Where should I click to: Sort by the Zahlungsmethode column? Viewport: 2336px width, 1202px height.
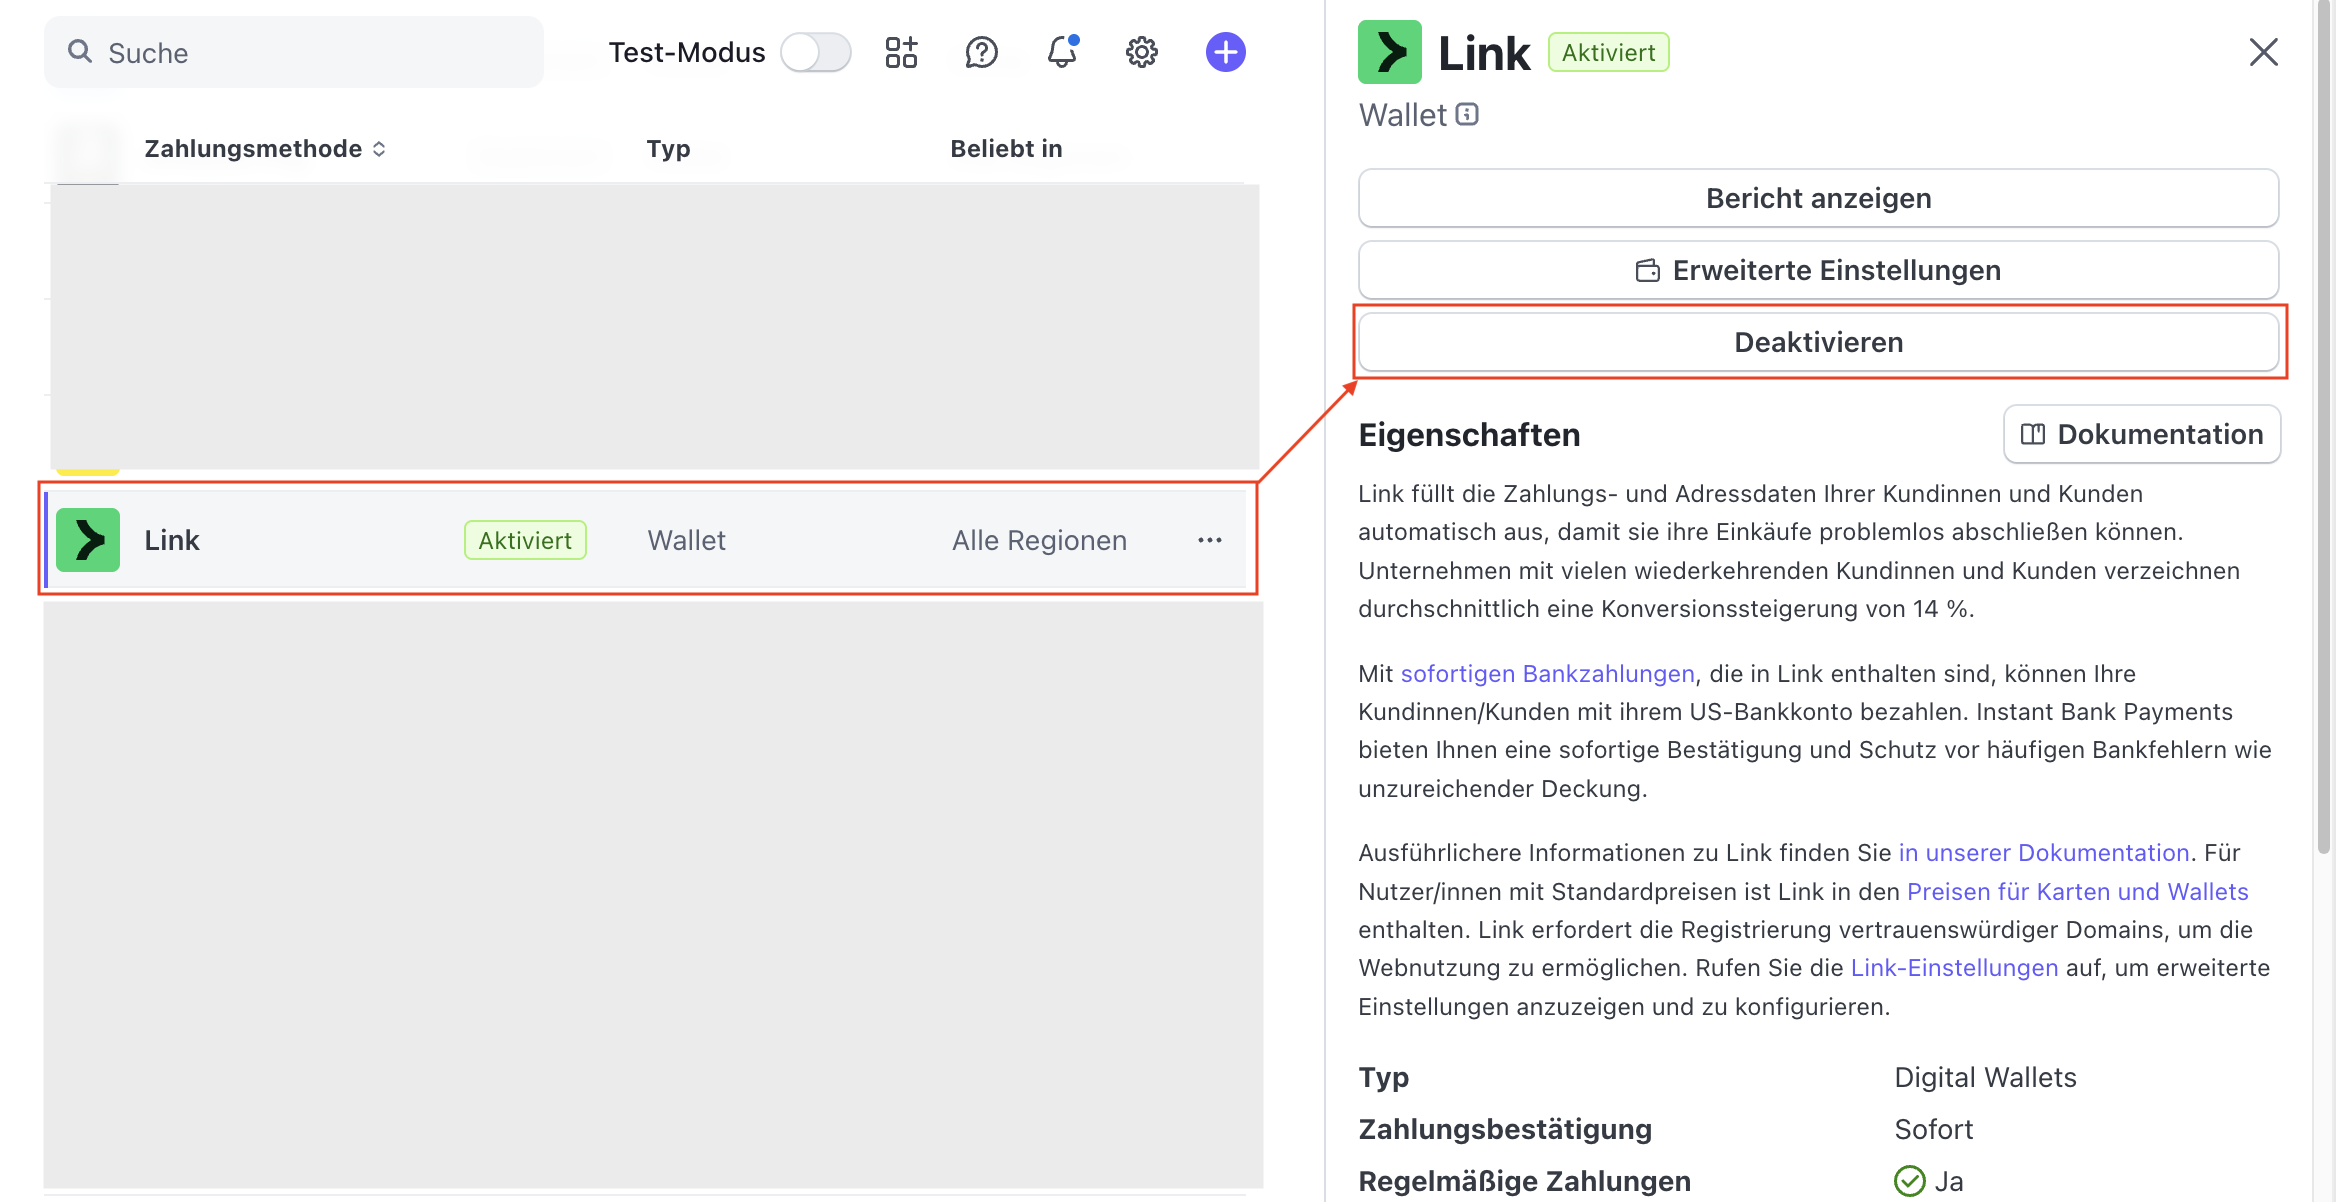pyautogui.click(x=265, y=149)
